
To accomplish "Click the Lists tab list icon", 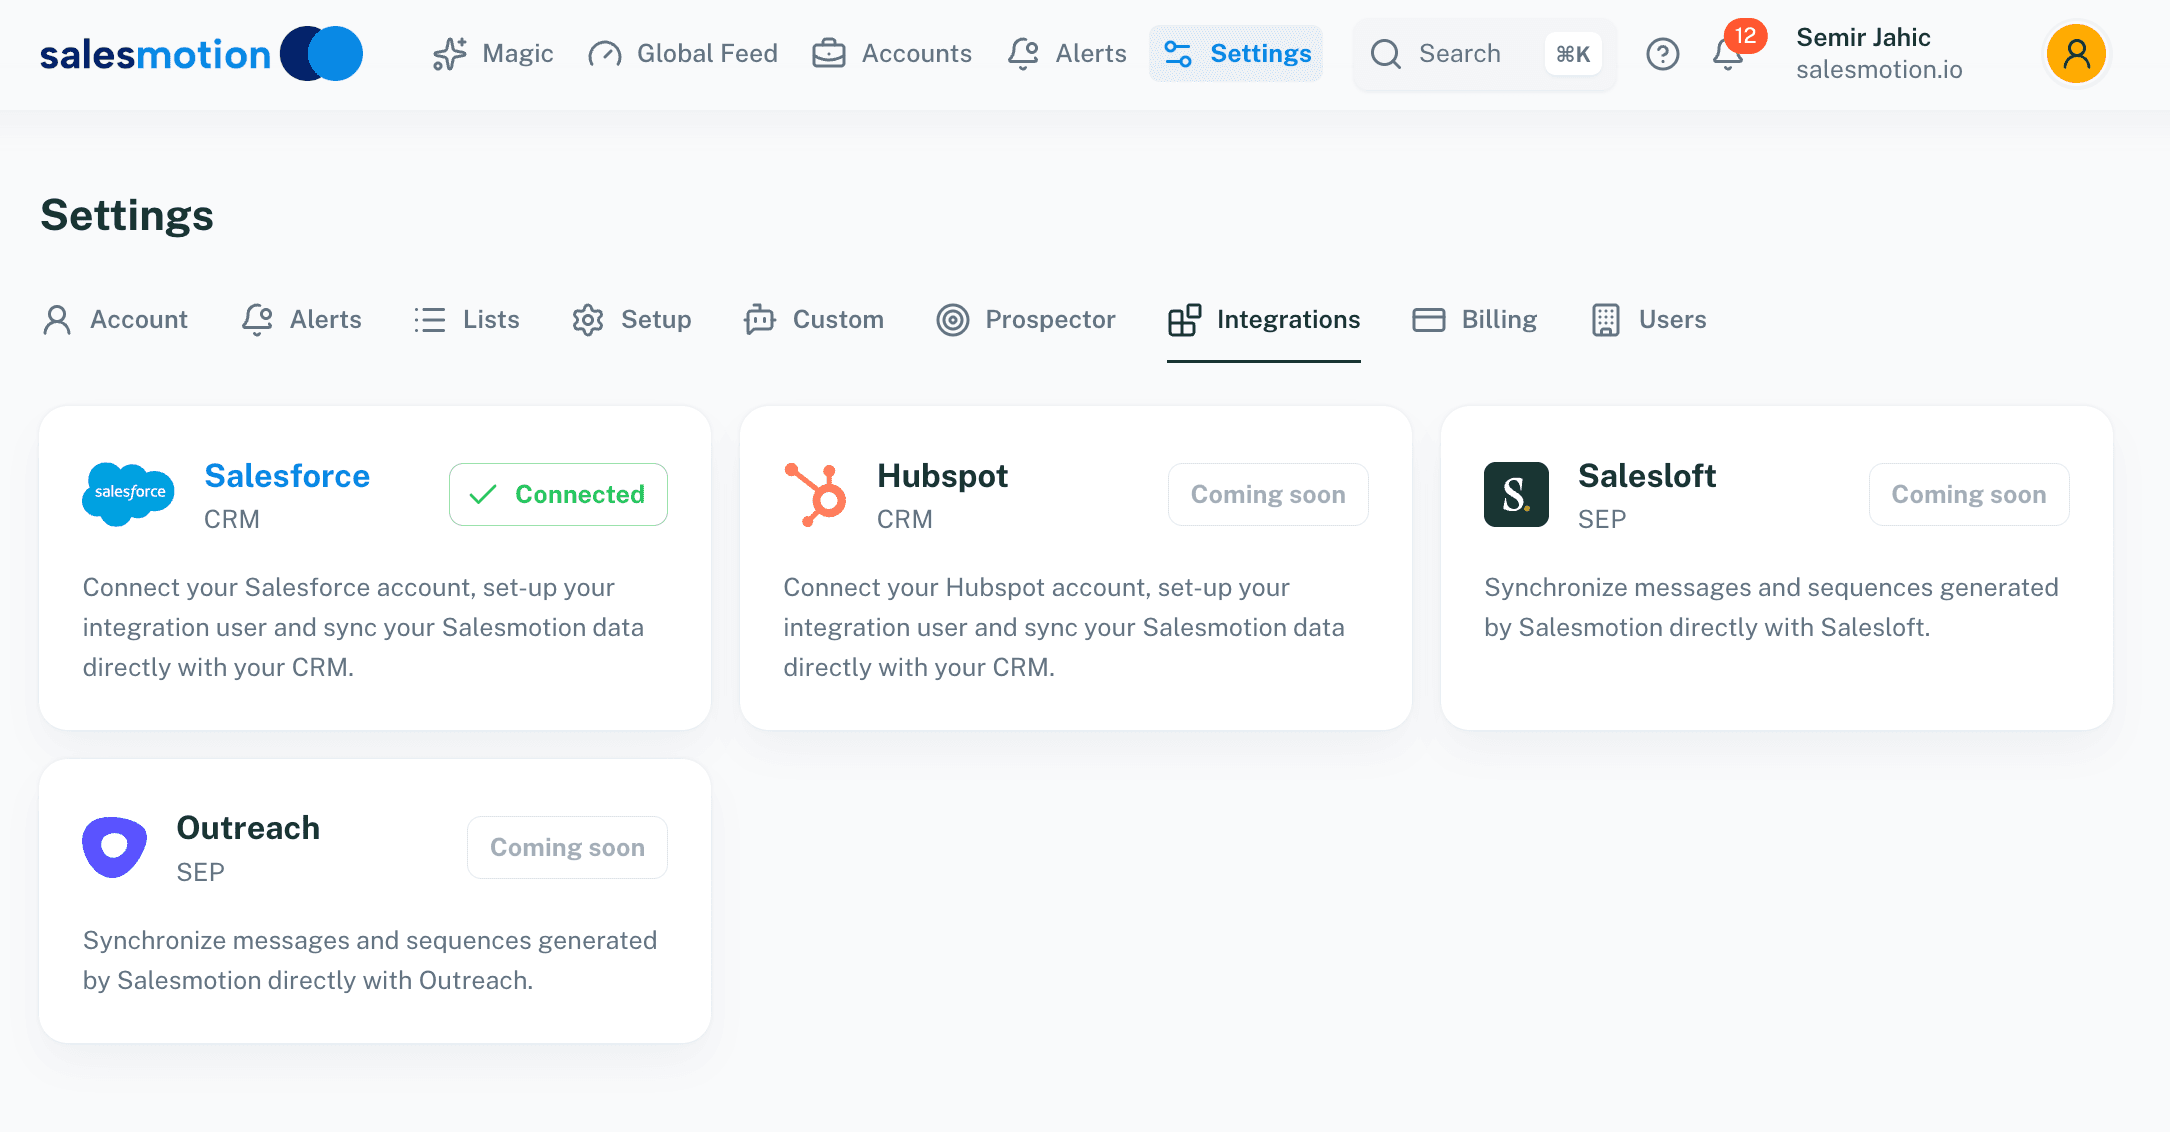I will click(x=430, y=320).
